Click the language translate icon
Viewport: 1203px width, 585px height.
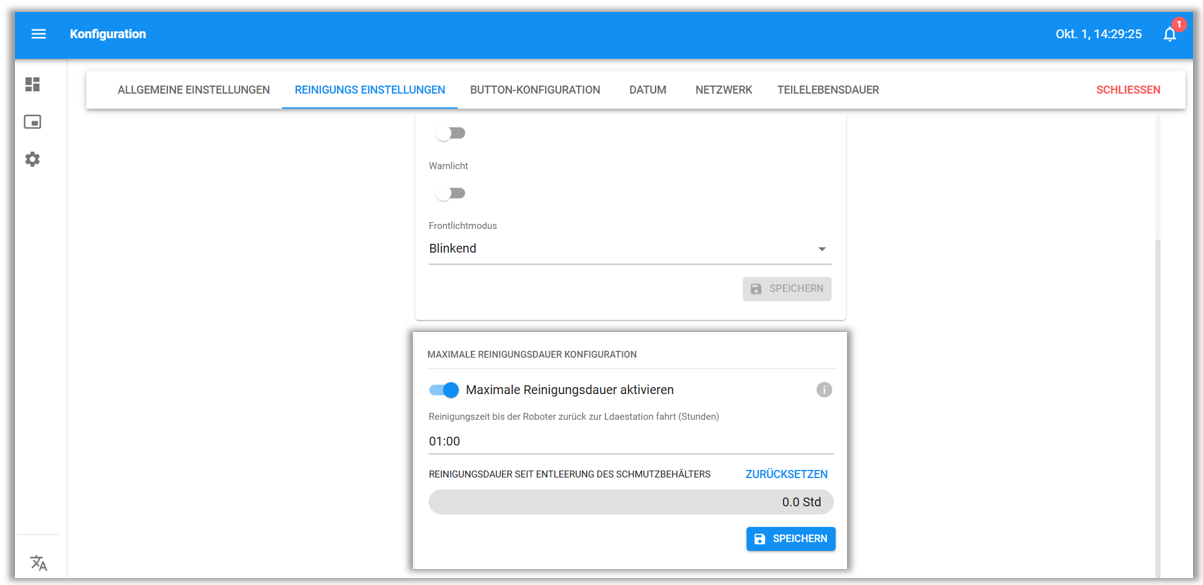[39, 562]
